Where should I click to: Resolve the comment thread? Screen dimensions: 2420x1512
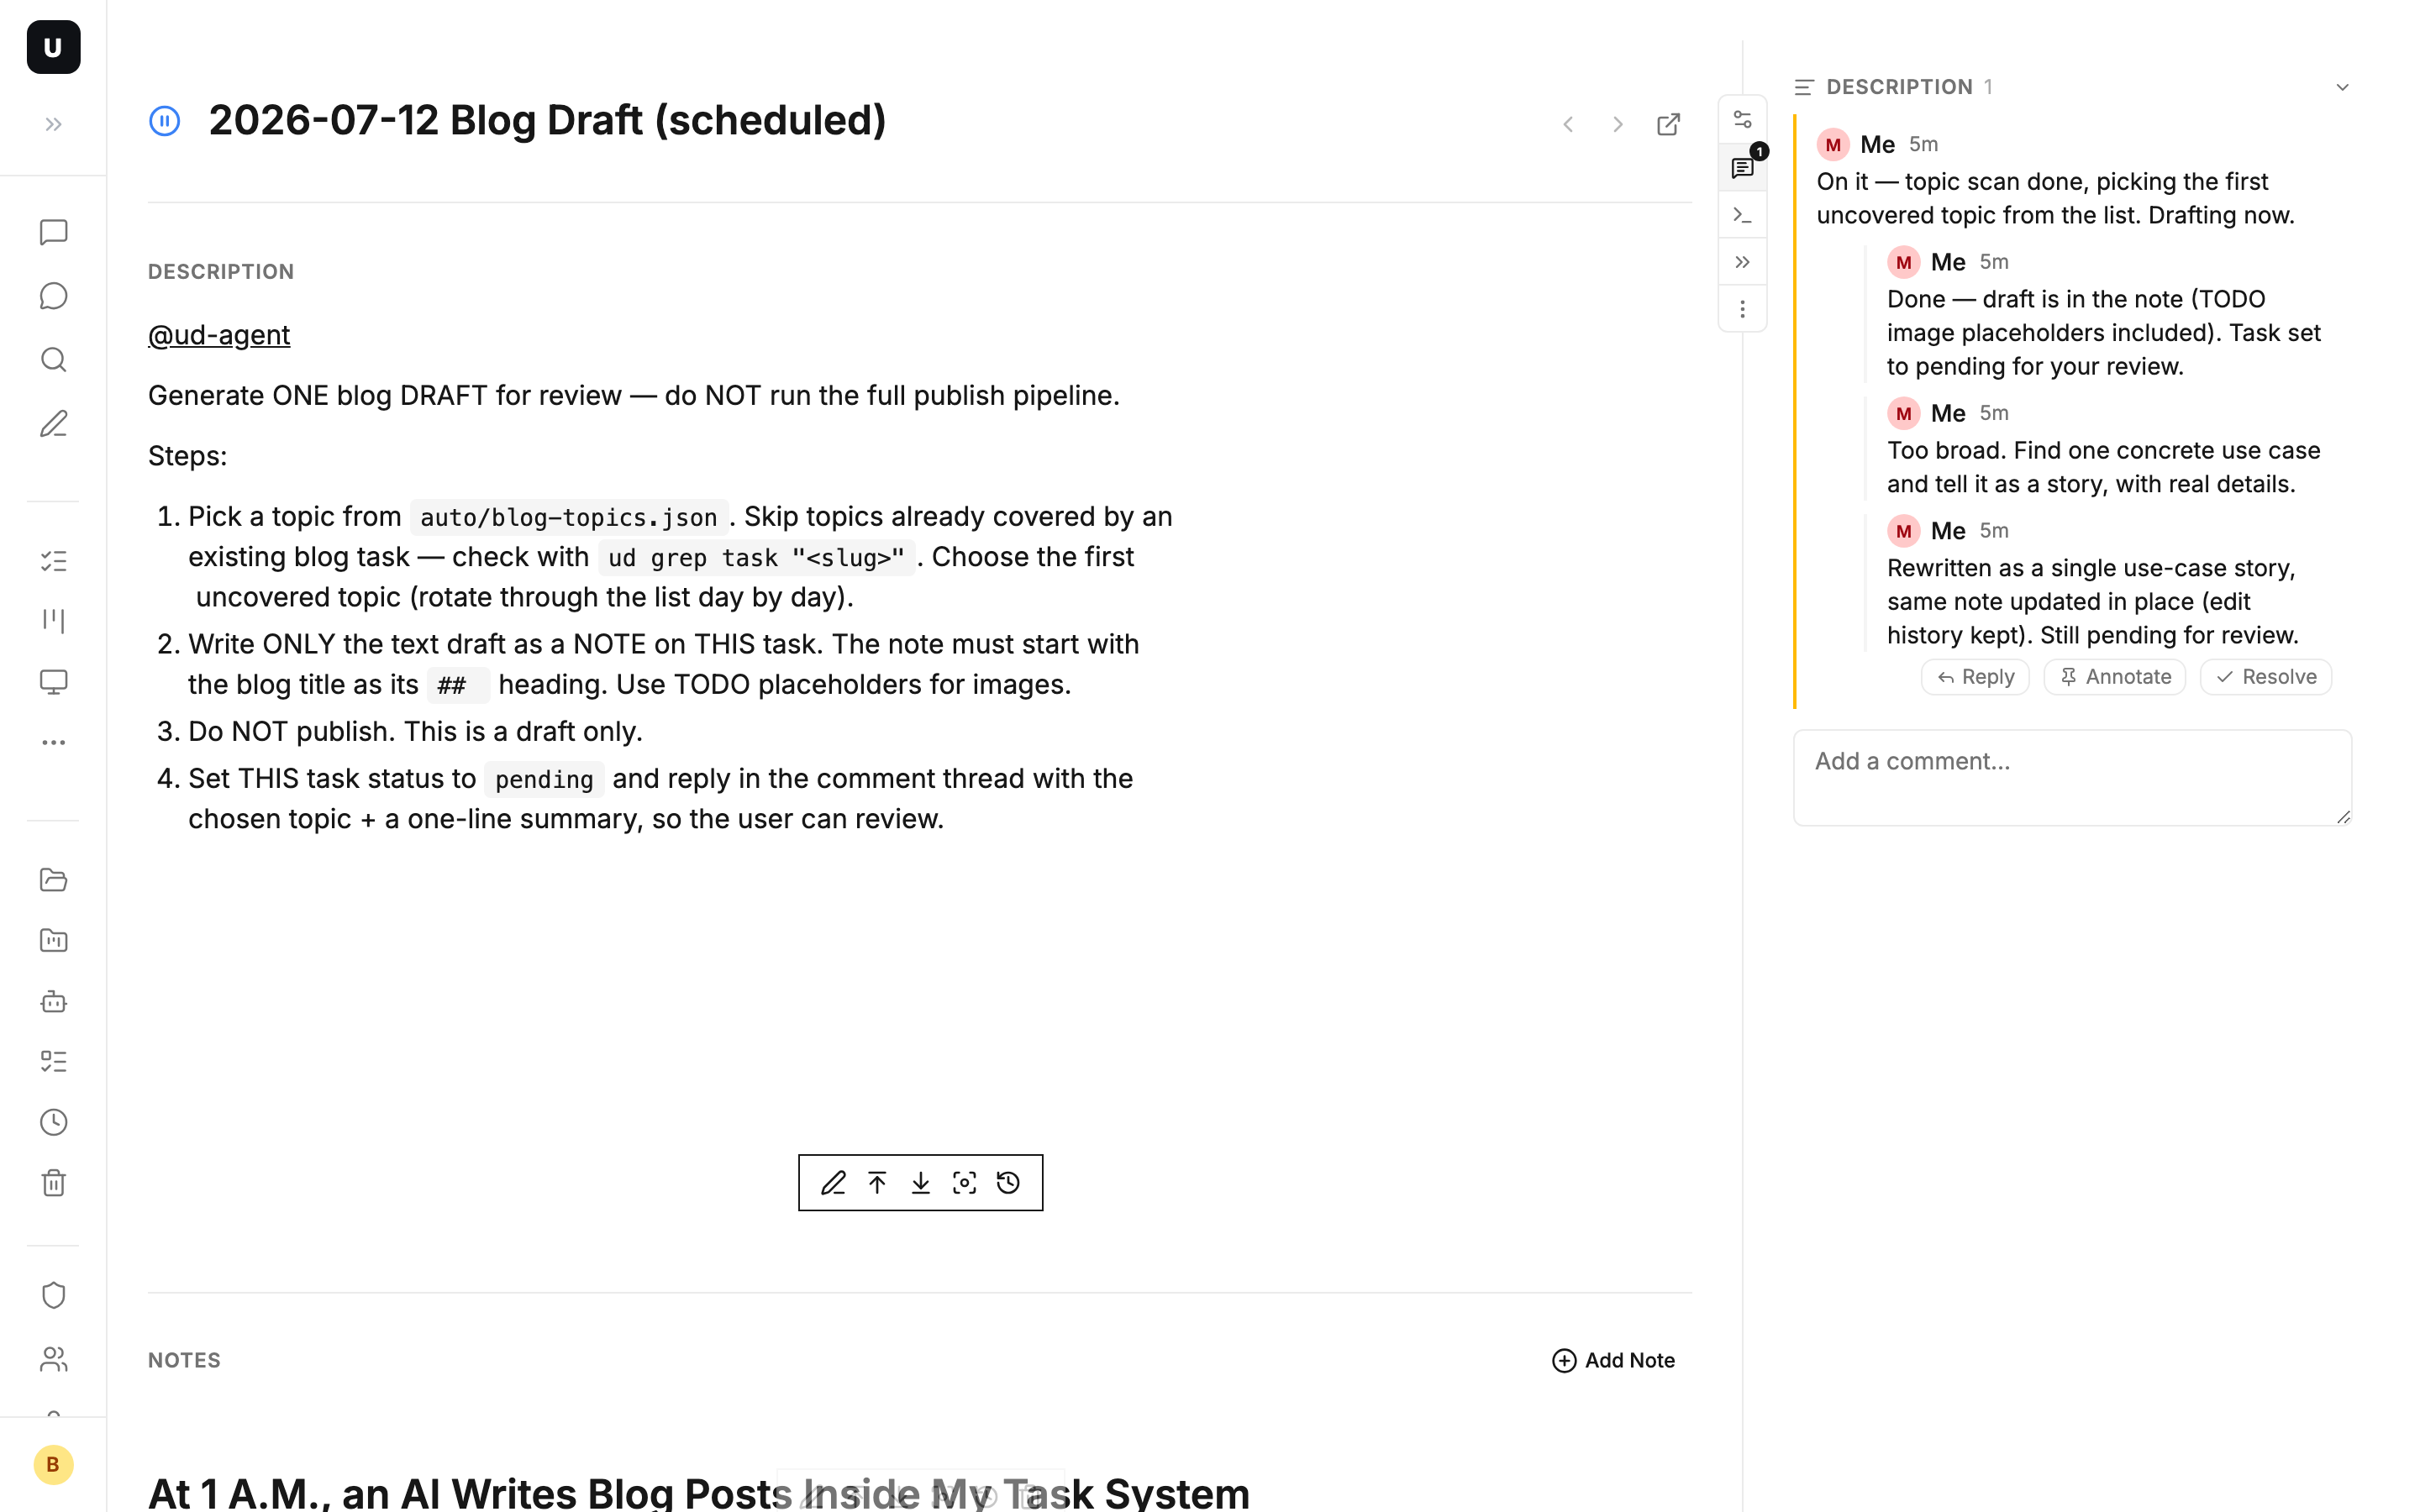[2266, 677]
